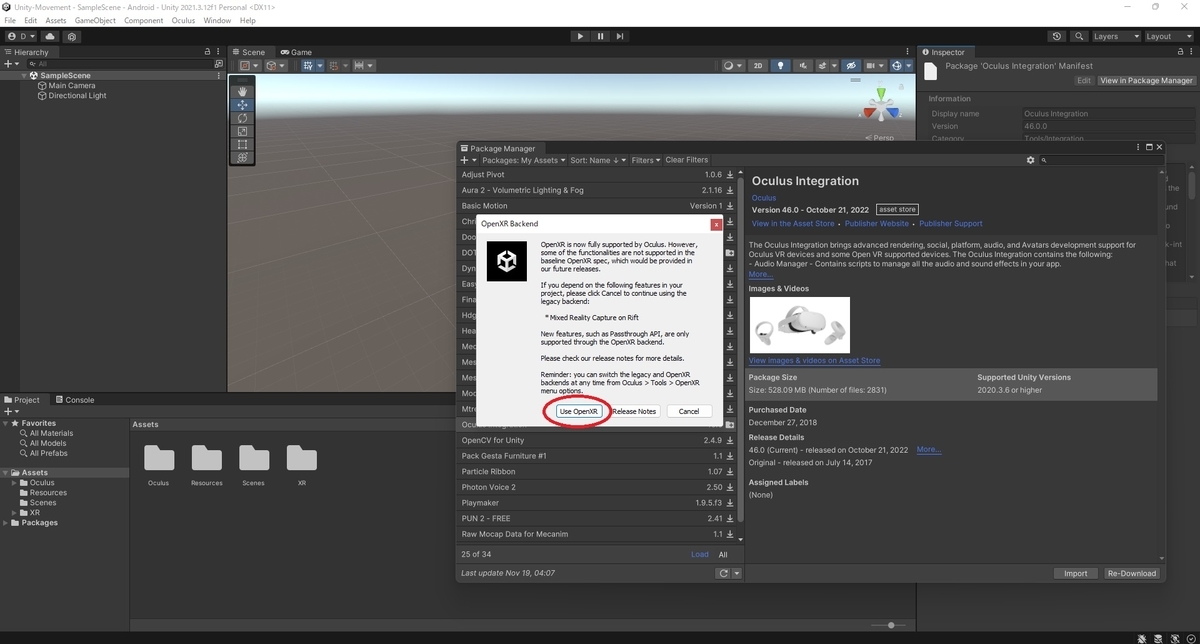
Task: Click View in Package Manager button
Action: click(1146, 80)
